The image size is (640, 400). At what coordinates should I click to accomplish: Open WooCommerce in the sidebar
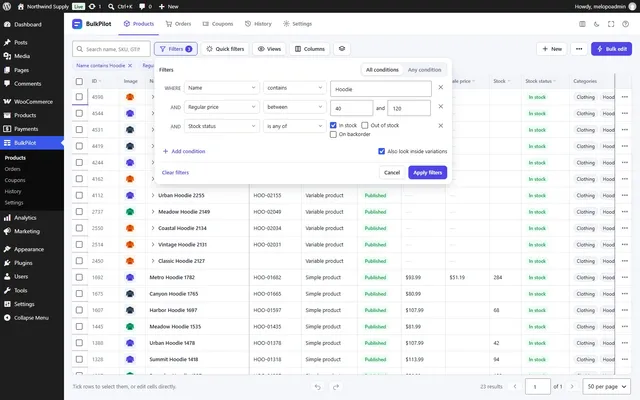coord(32,102)
